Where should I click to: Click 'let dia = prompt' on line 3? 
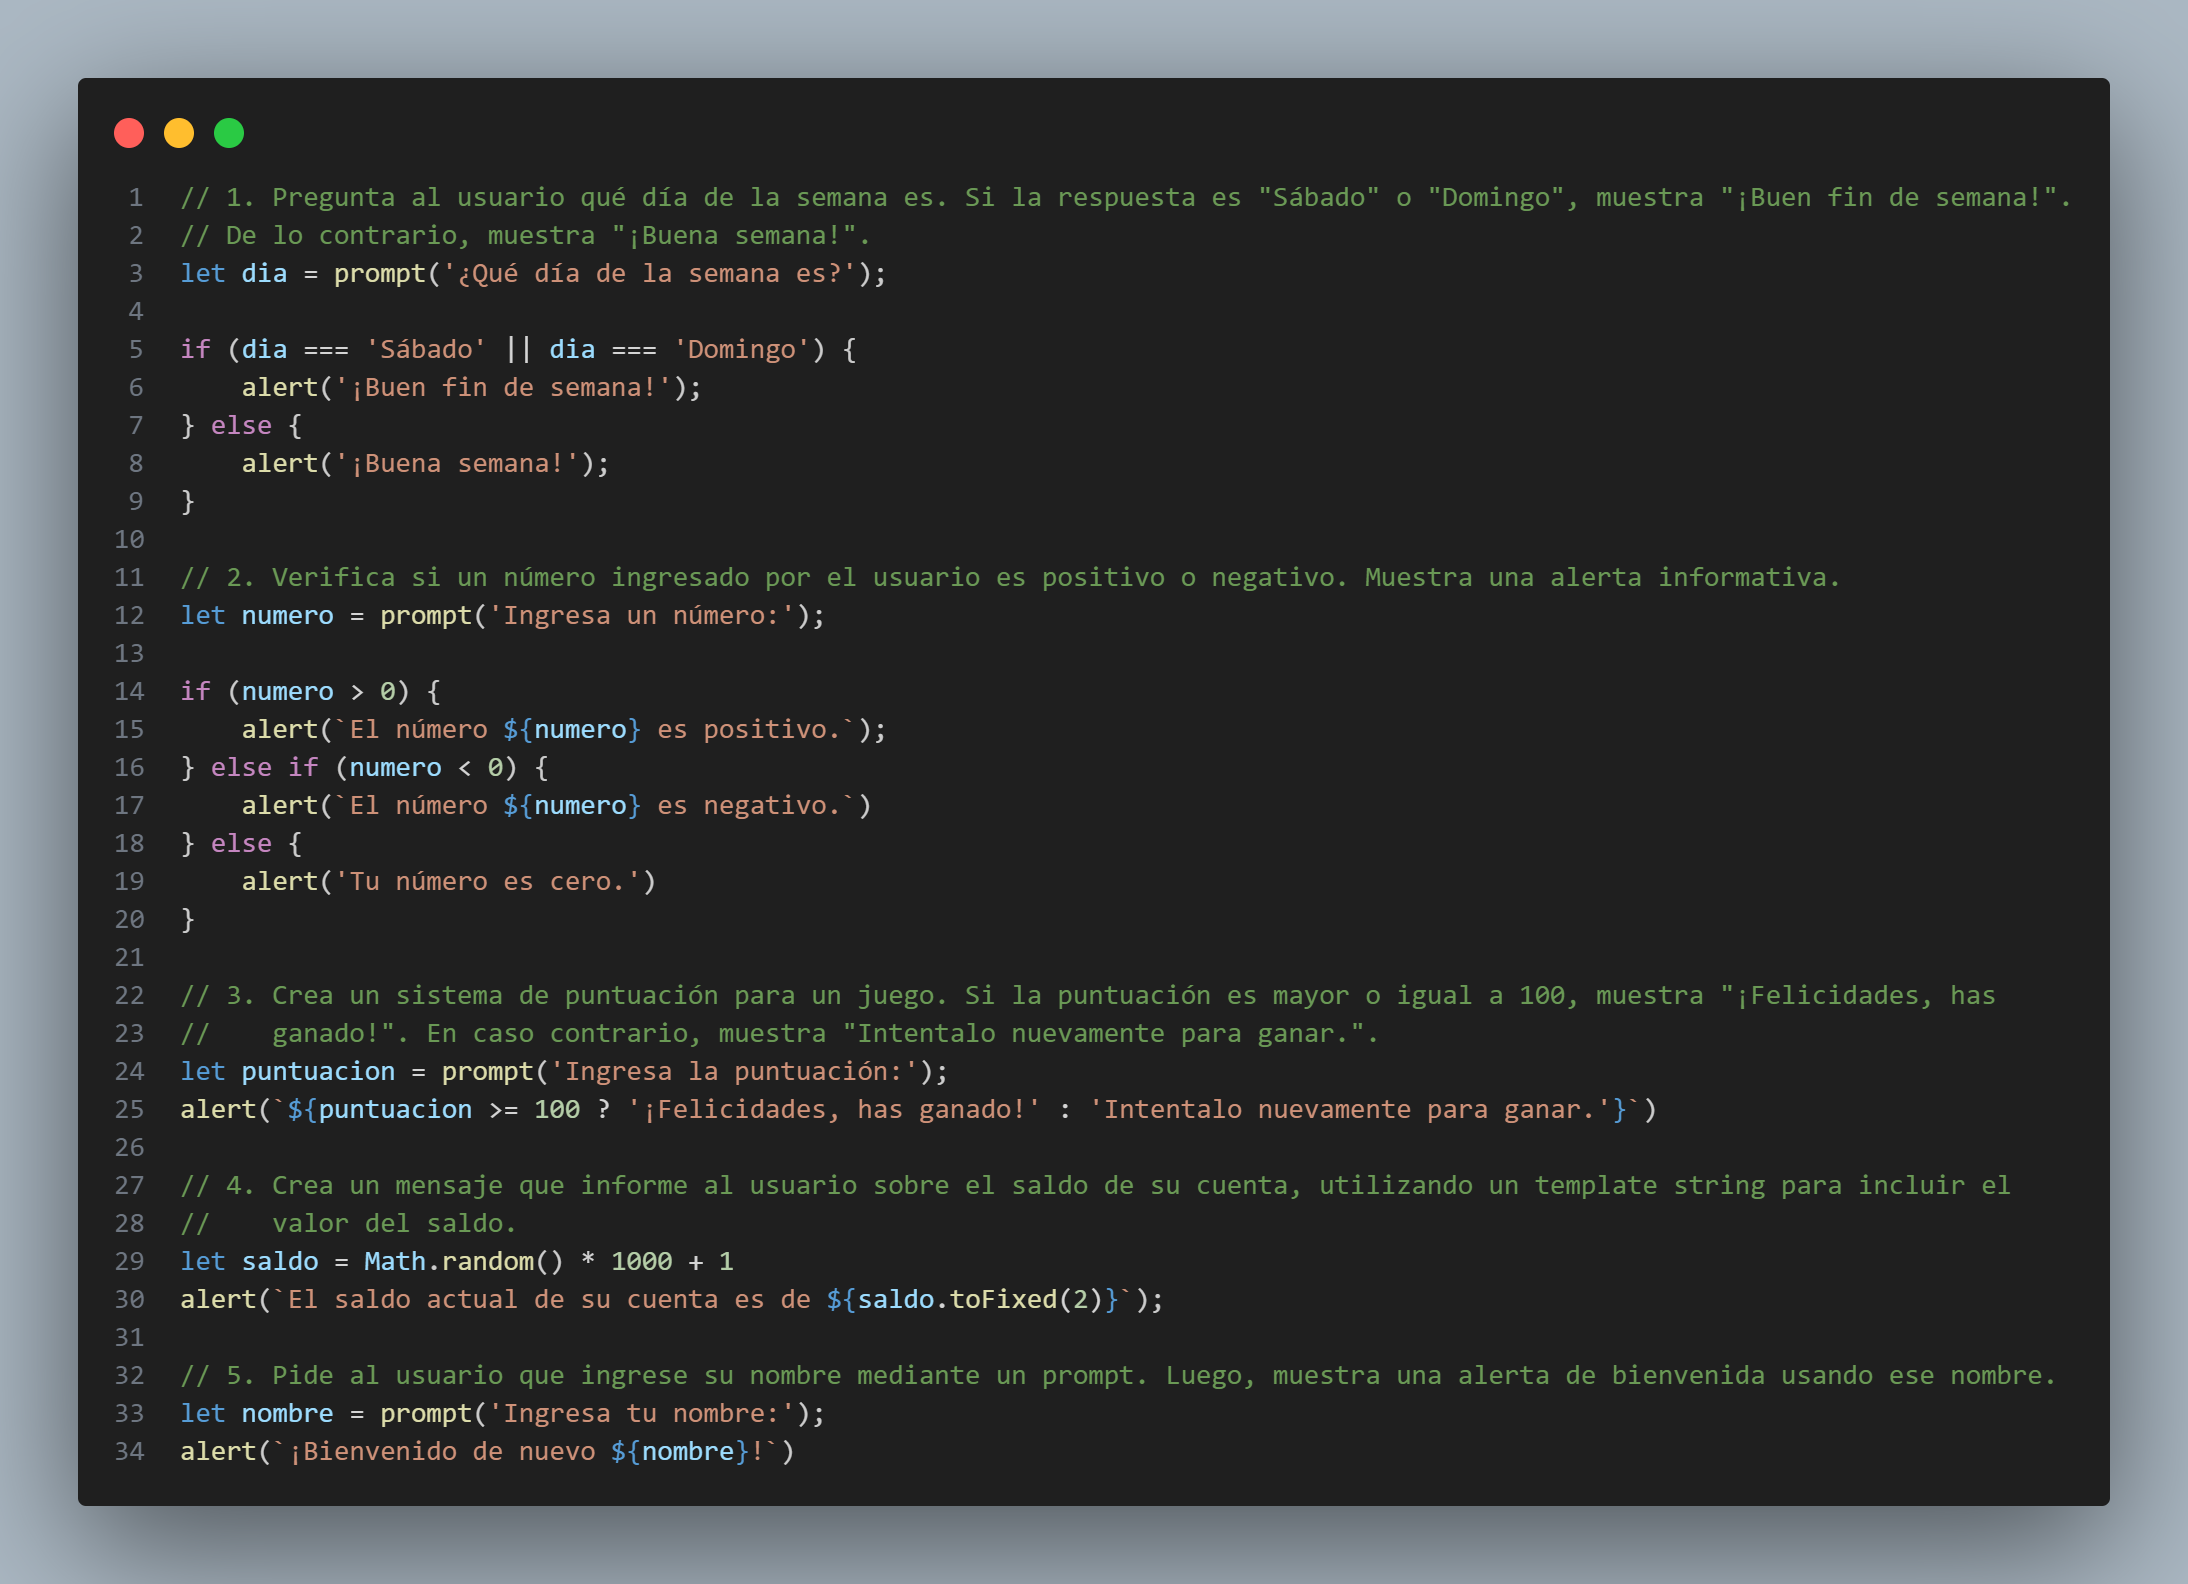coord(303,274)
